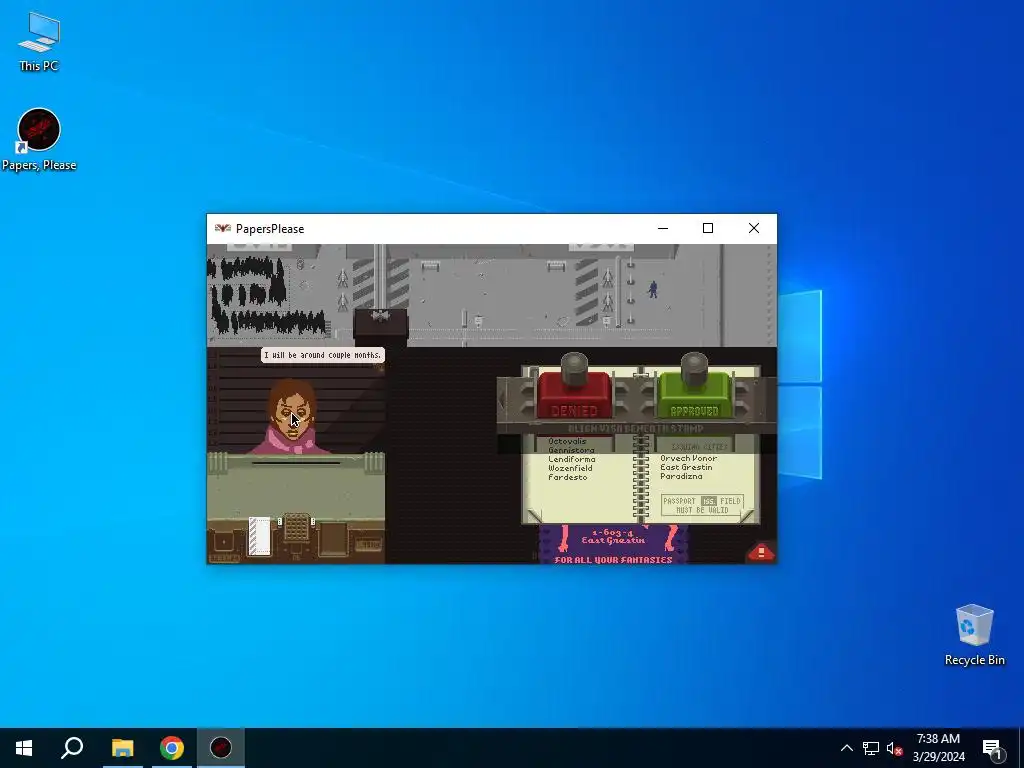Screen dimensions: 1024x768
Task: Open the muted volume tray icon
Action: coord(894,748)
